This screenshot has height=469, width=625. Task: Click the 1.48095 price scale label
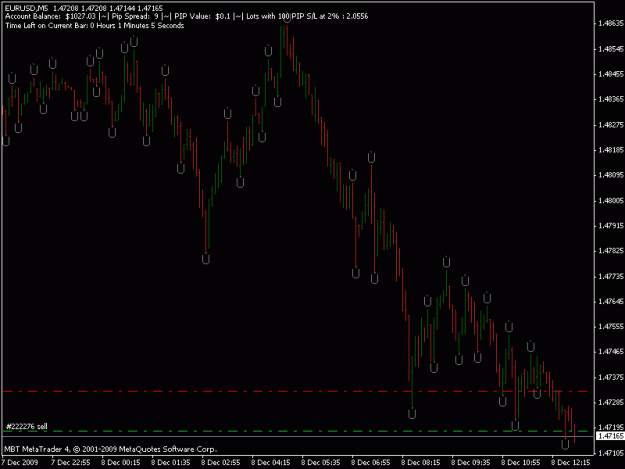click(611, 175)
